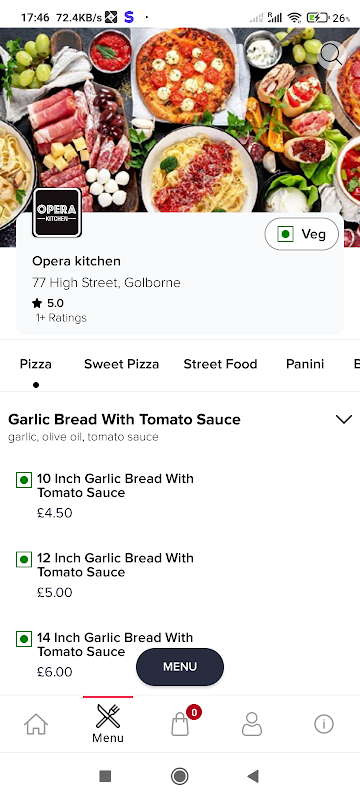360x800 pixels.
Task: Select the Pizza category tab
Action: tap(36, 364)
